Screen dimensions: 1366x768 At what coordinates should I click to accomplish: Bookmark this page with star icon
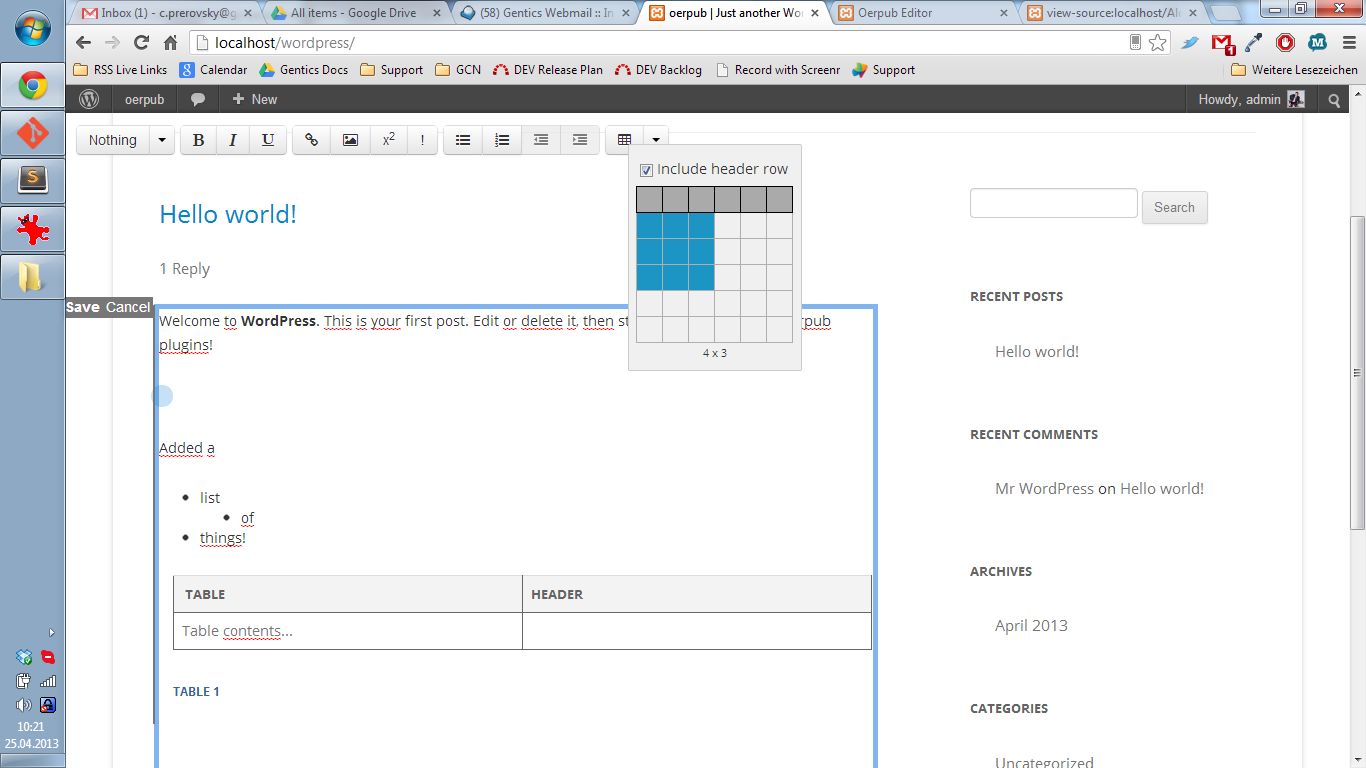point(1158,42)
